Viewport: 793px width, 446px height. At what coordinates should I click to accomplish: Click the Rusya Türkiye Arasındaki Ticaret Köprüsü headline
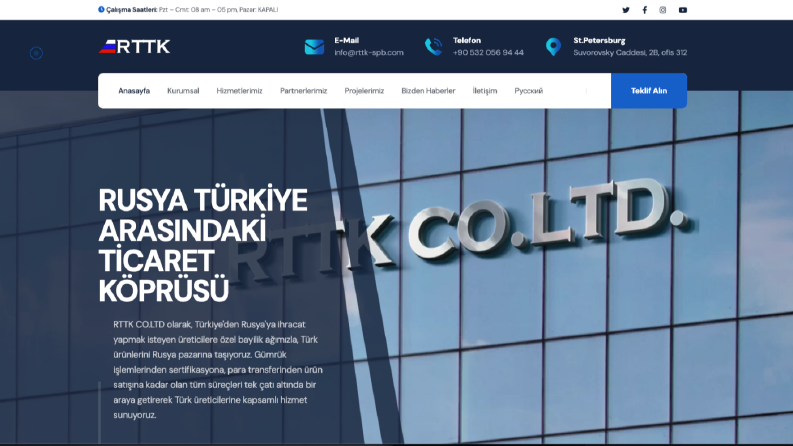[203, 245]
